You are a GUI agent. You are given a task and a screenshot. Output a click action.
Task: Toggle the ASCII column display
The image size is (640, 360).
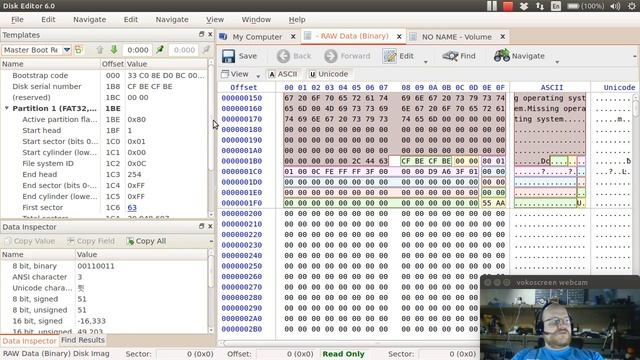(282, 74)
